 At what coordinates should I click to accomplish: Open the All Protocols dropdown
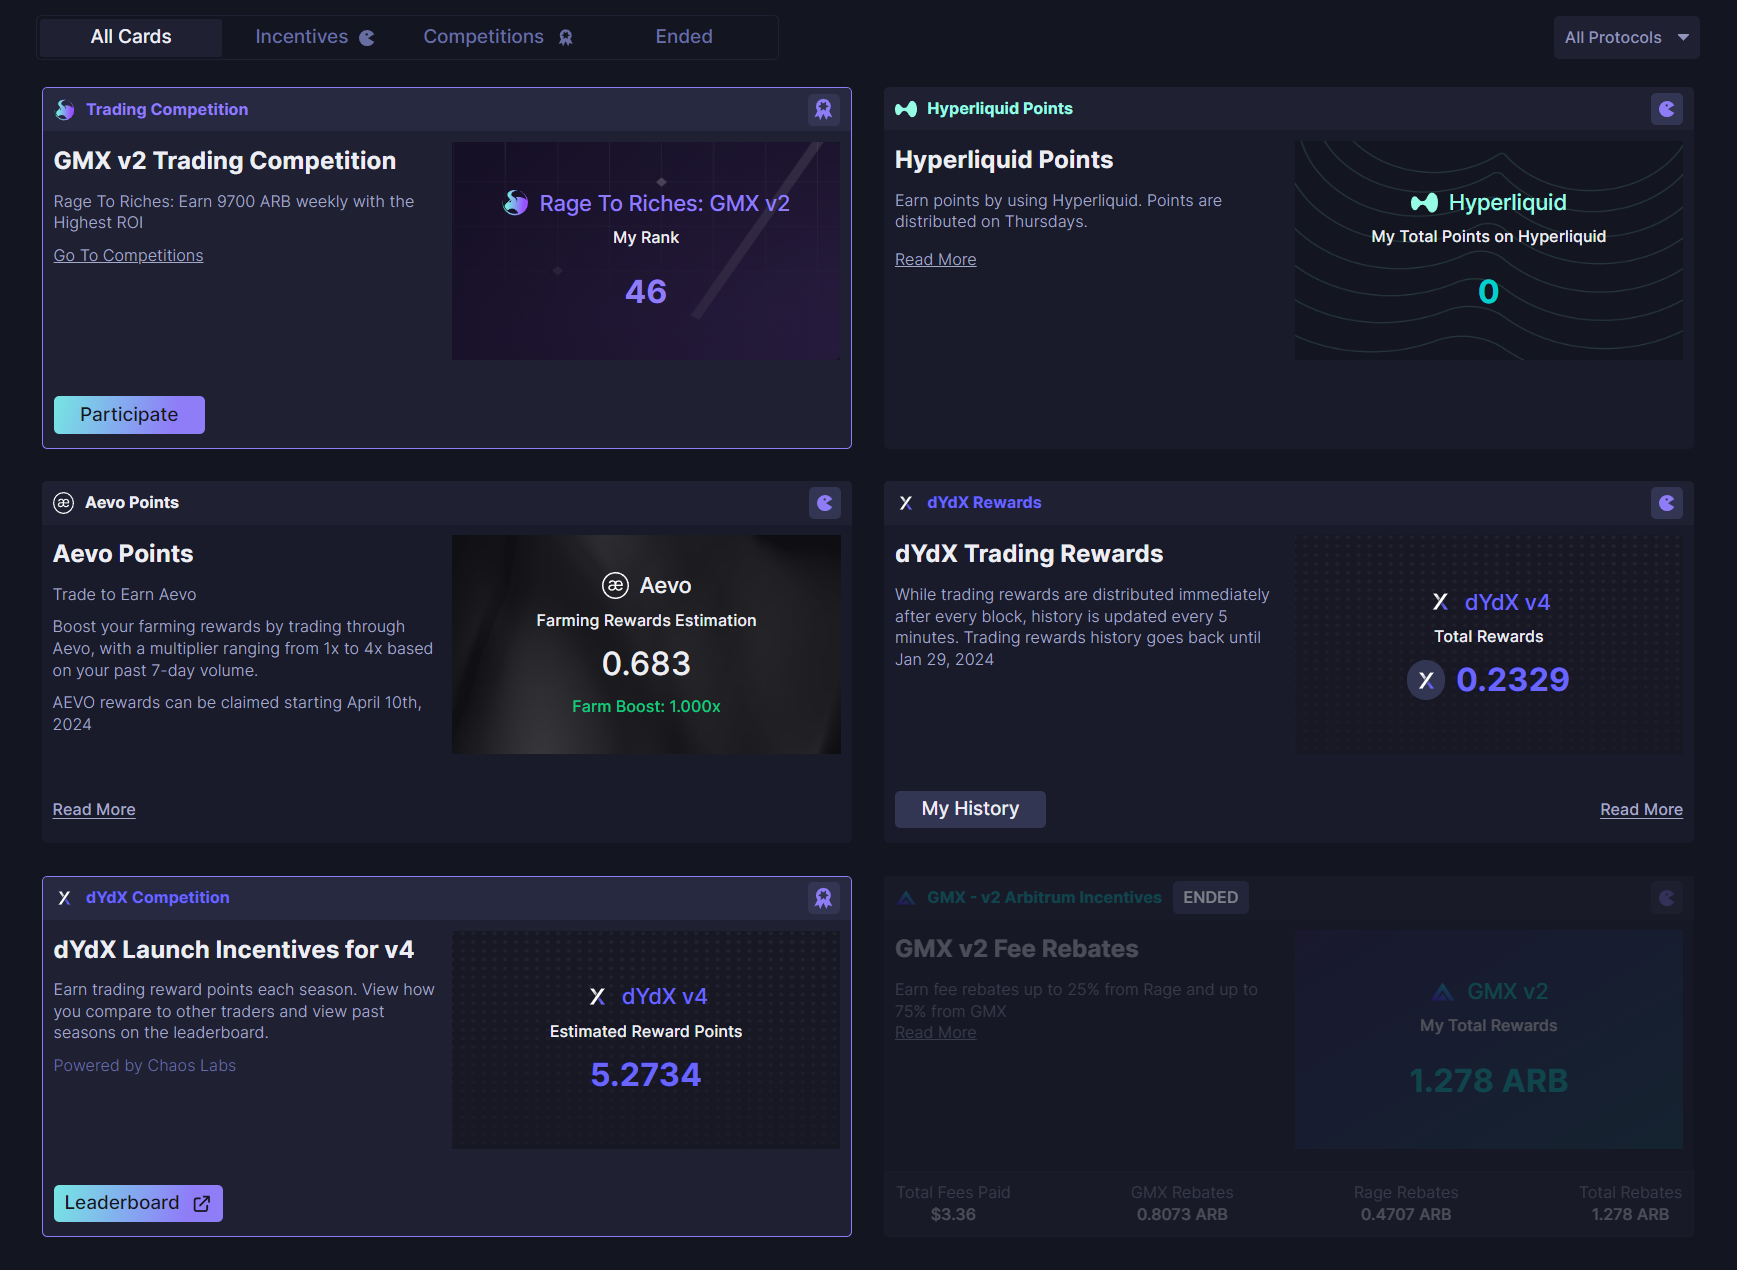(1625, 38)
